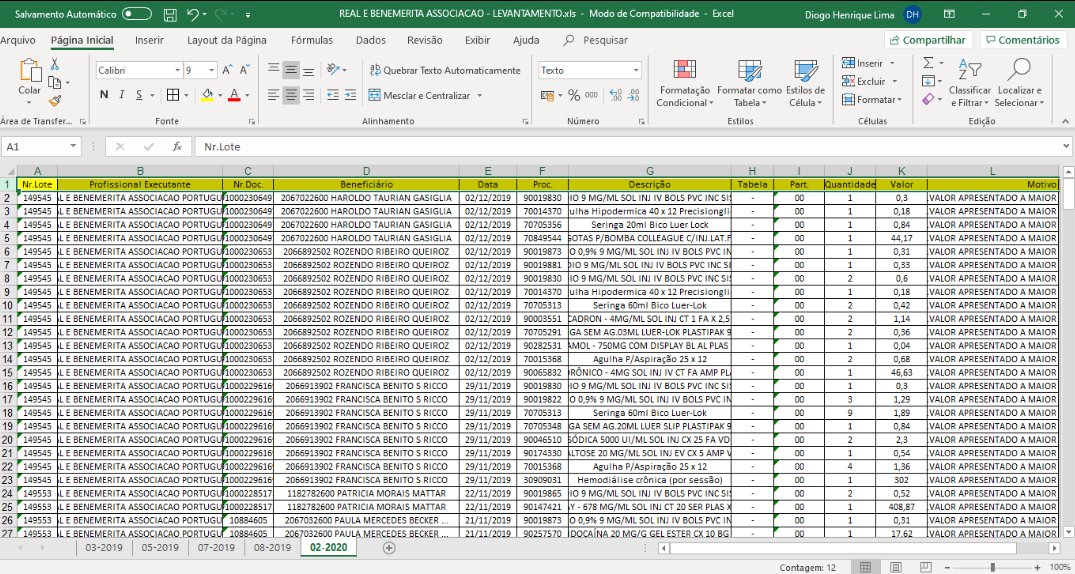Toggle bold (N) formatting
This screenshot has width=1075, height=574.
pyautogui.click(x=104, y=95)
